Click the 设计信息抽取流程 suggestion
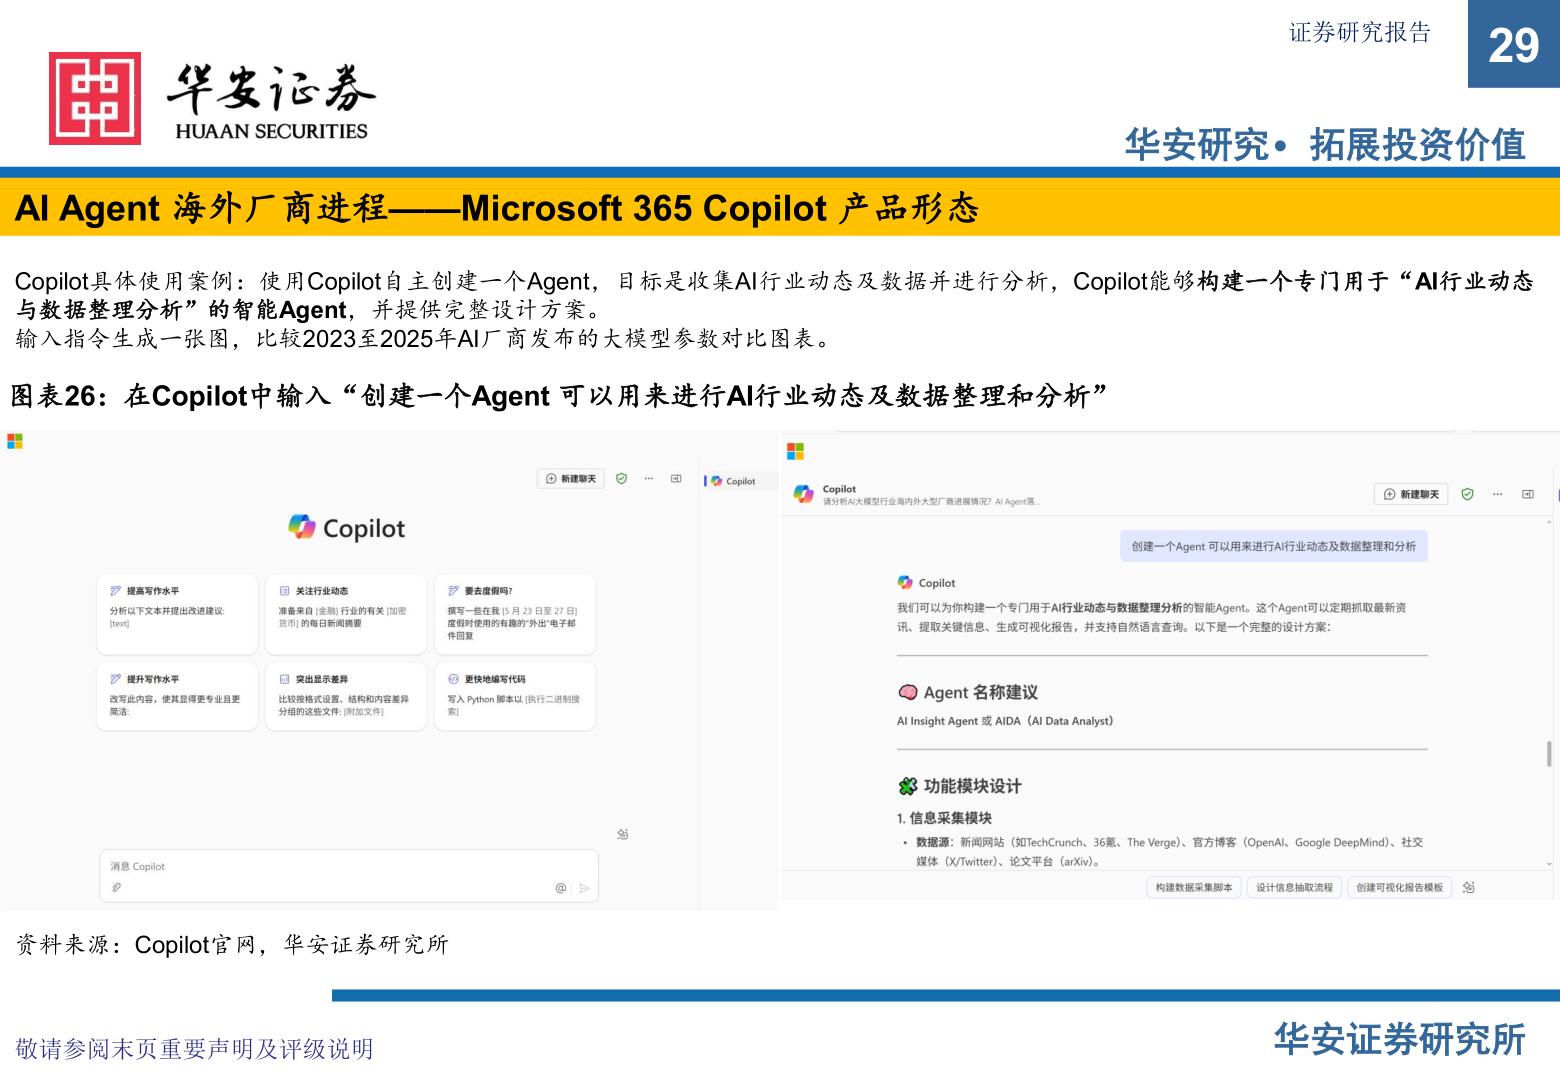 (1294, 887)
